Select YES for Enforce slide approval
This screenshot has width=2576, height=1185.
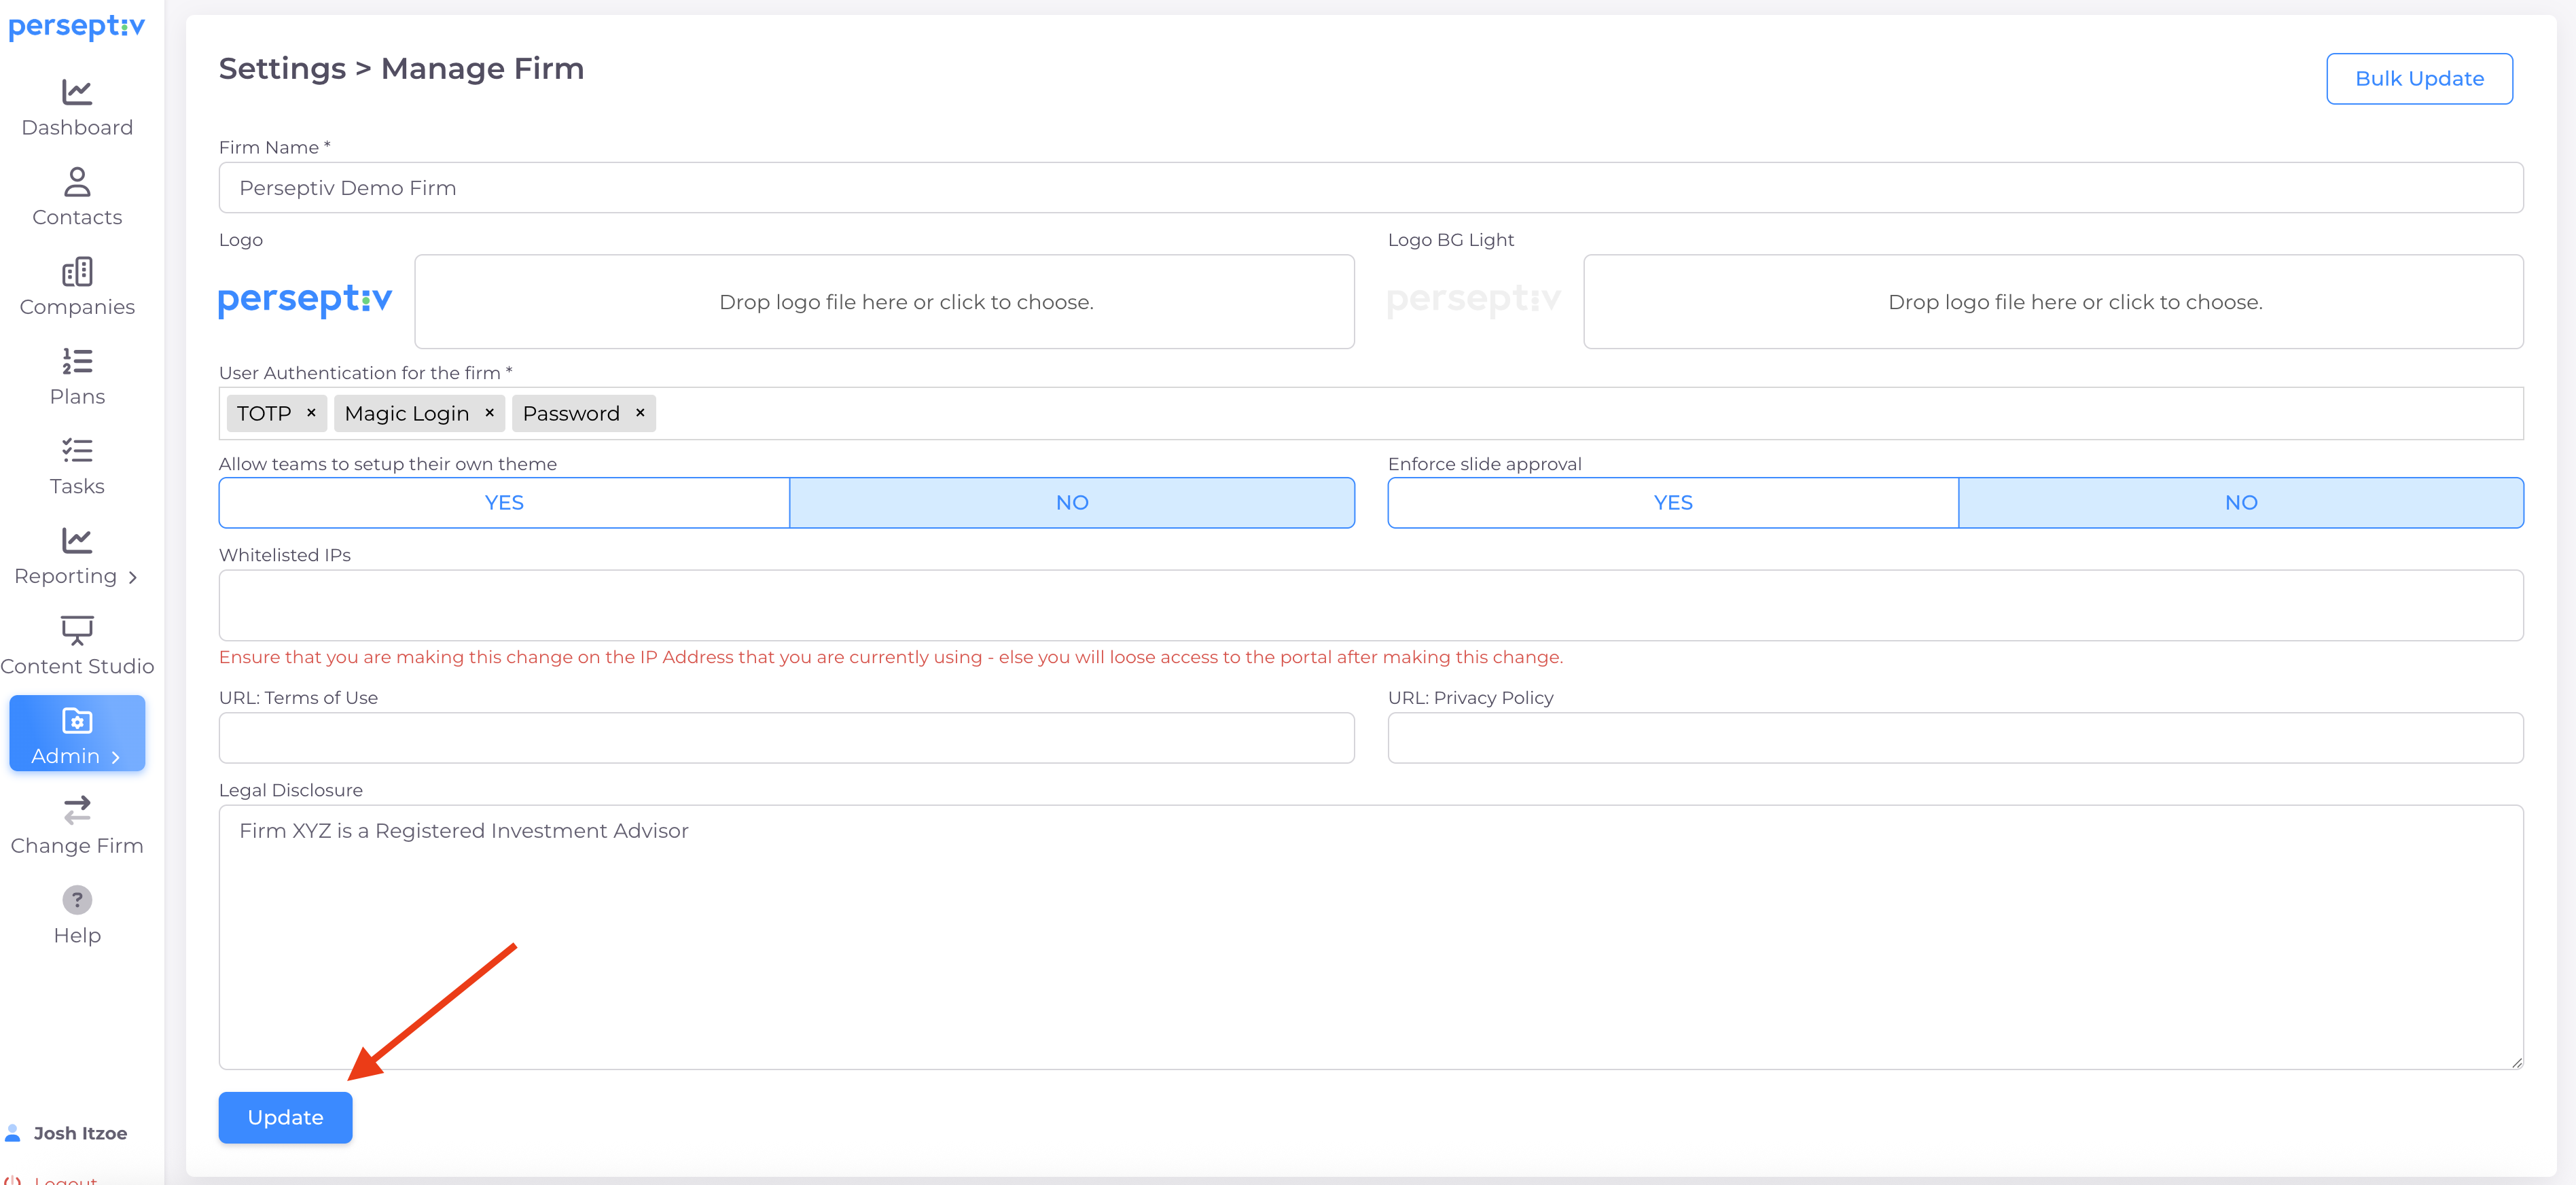tap(1672, 503)
